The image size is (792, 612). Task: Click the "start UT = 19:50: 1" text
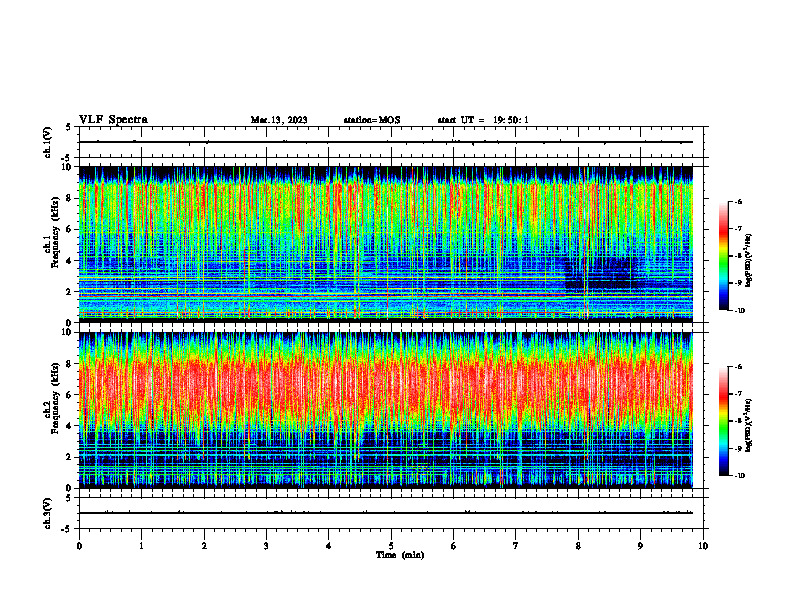click(x=483, y=120)
